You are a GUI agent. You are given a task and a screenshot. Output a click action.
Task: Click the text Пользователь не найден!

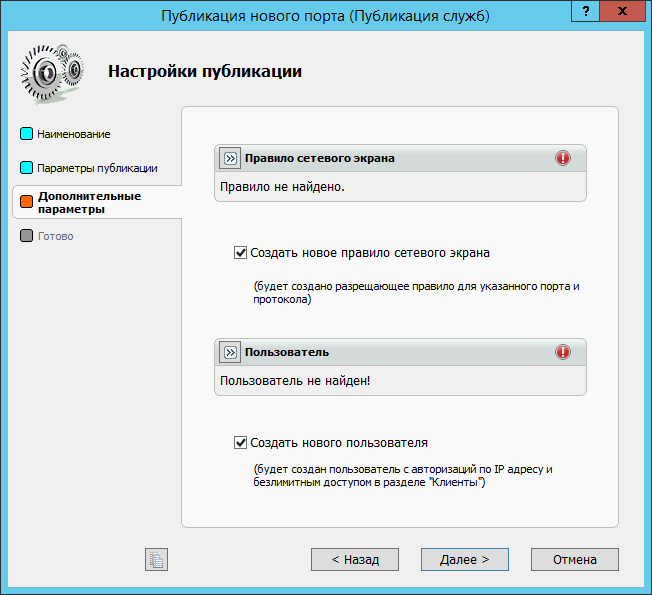click(295, 381)
